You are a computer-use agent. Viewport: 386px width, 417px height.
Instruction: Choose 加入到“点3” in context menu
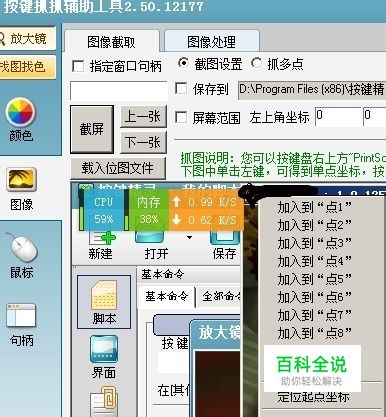[x=315, y=243]
